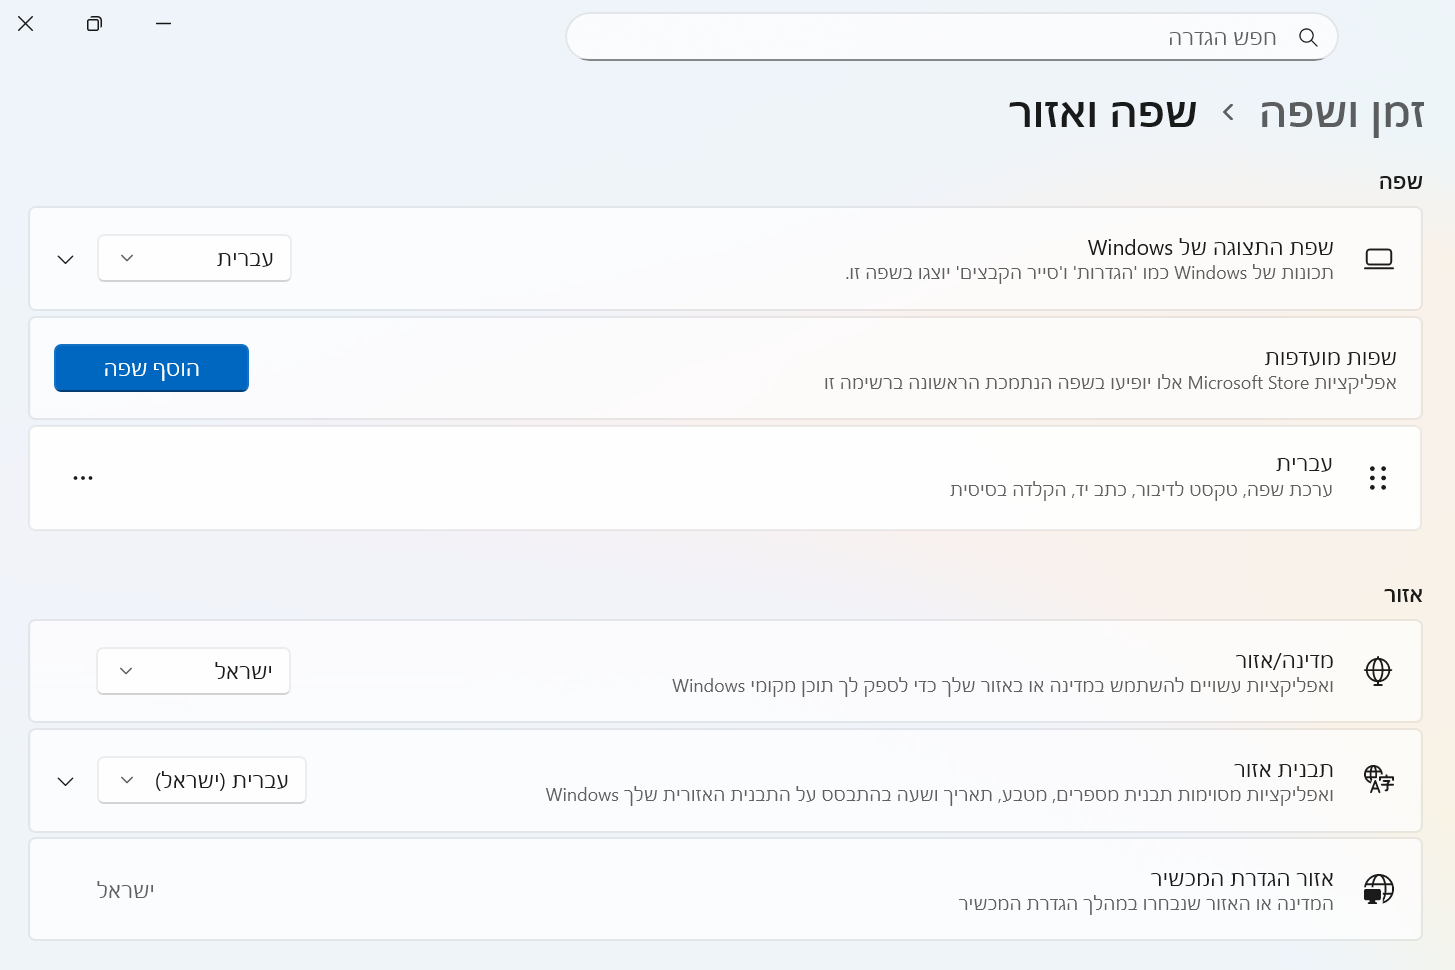Click the device setup region globe icon

(x=1378, y=889)
